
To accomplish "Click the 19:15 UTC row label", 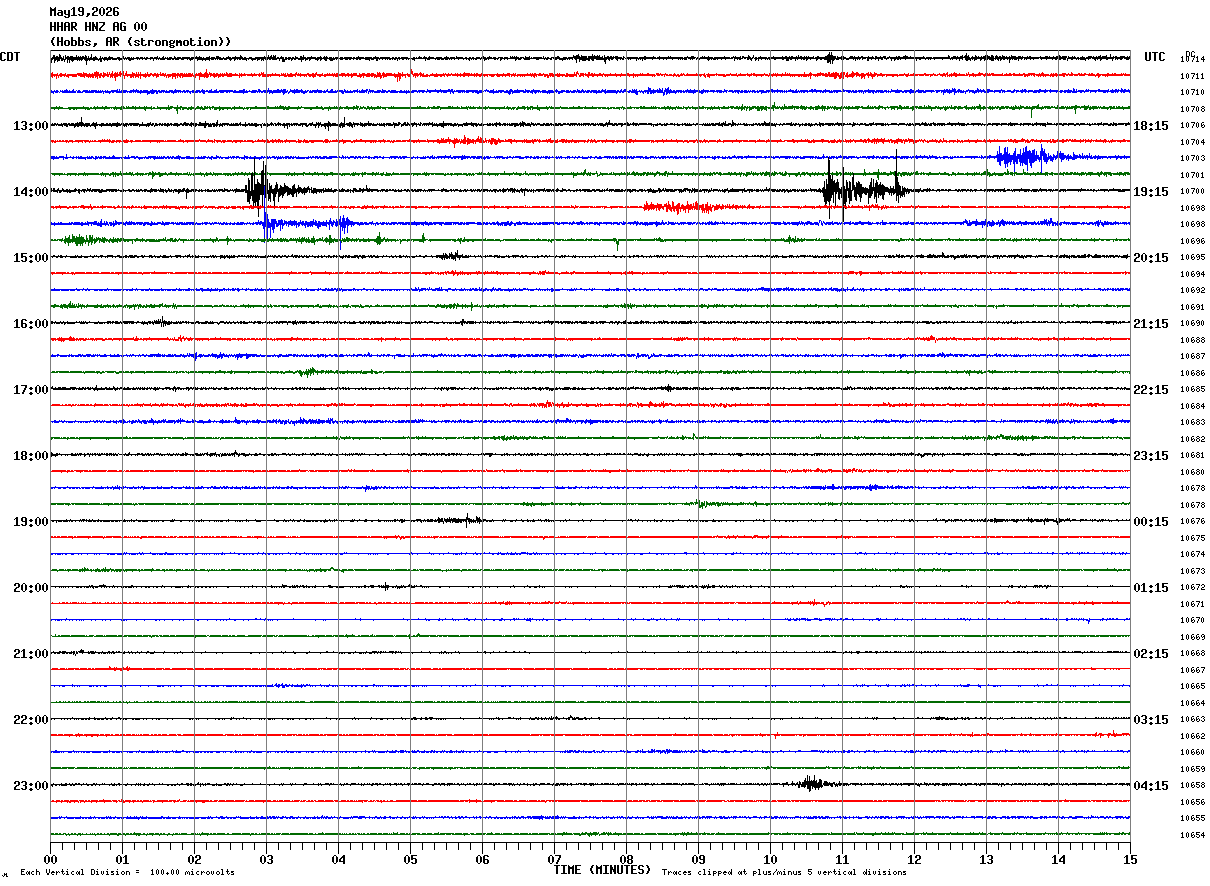I will [x=1151, y=192].
